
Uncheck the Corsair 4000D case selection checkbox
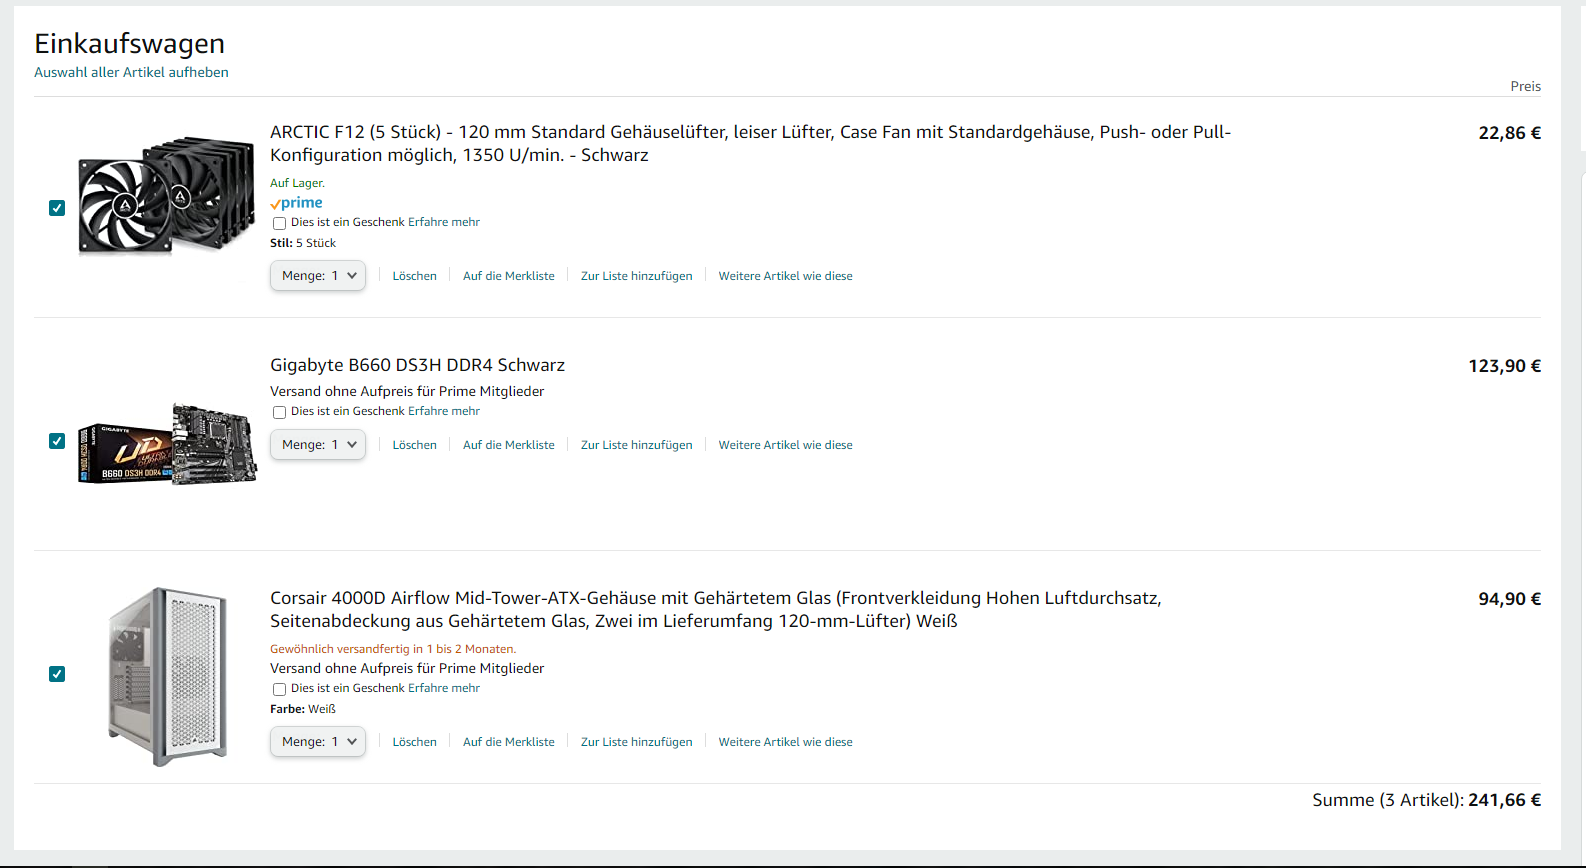click(57, 674)
